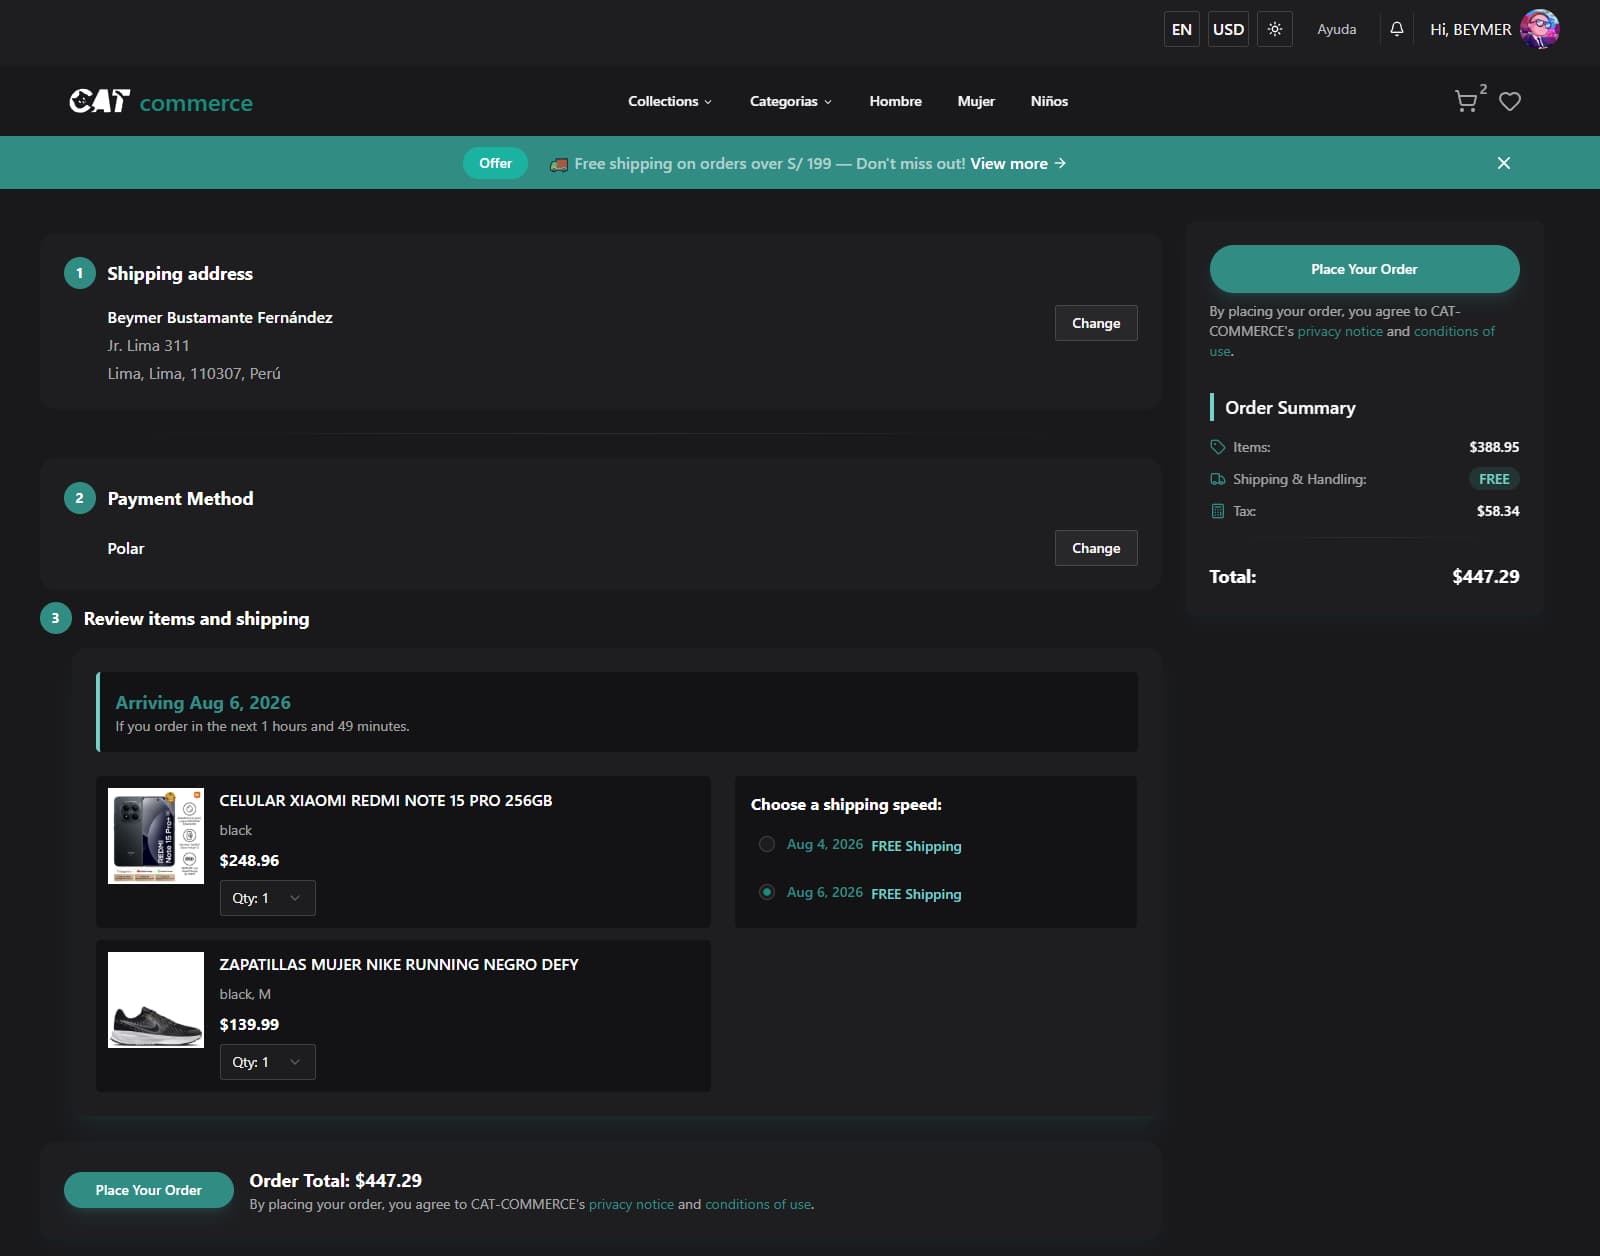Open the Xiaomi Redmi Note product thumbnail
This screenshot has width=1600, height=1256.
[156, 836]
